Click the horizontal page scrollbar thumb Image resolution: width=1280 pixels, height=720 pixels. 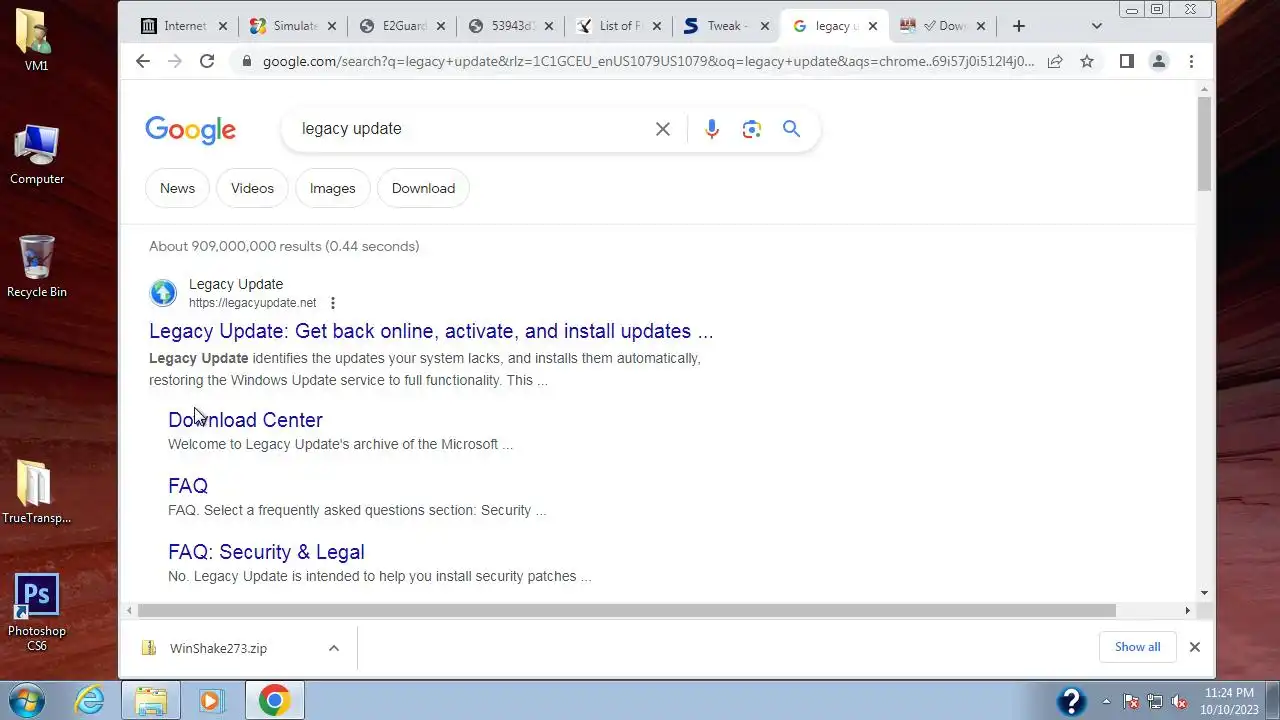click(626, 610)
